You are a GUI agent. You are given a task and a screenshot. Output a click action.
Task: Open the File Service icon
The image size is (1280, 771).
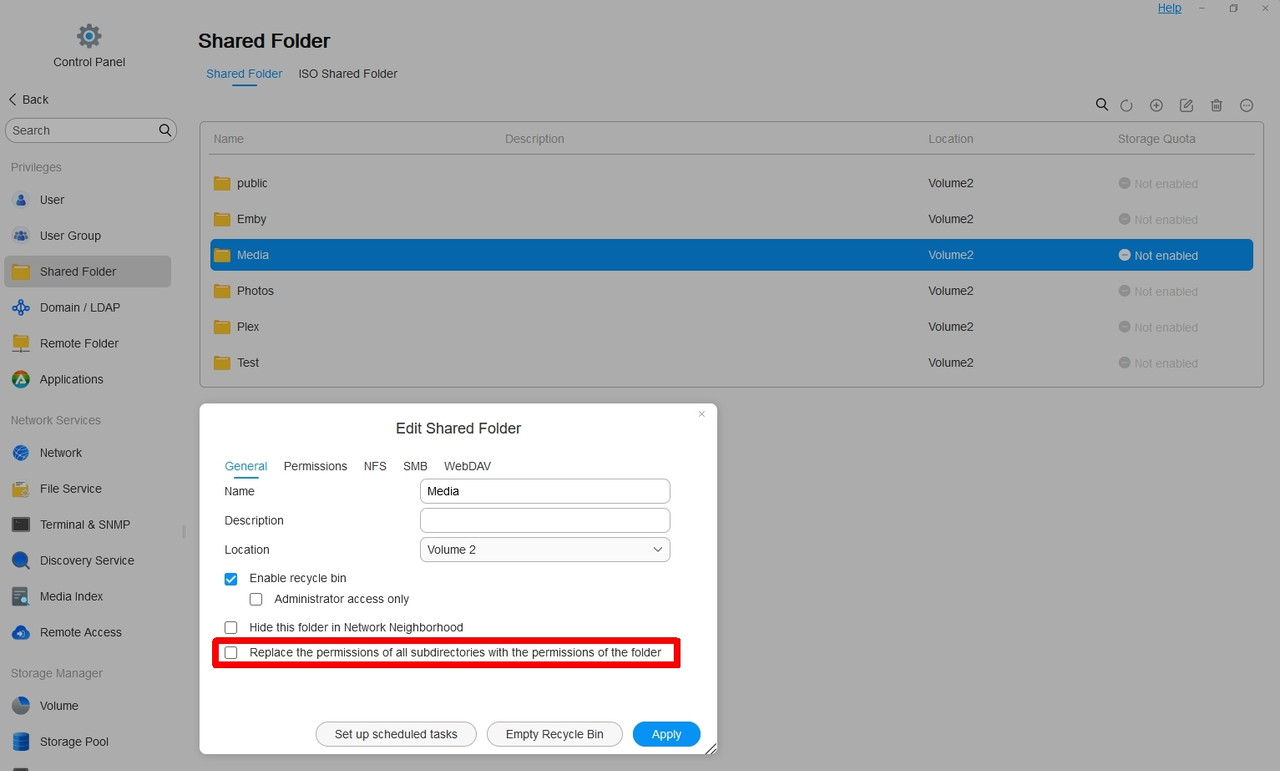pos(21,489)
